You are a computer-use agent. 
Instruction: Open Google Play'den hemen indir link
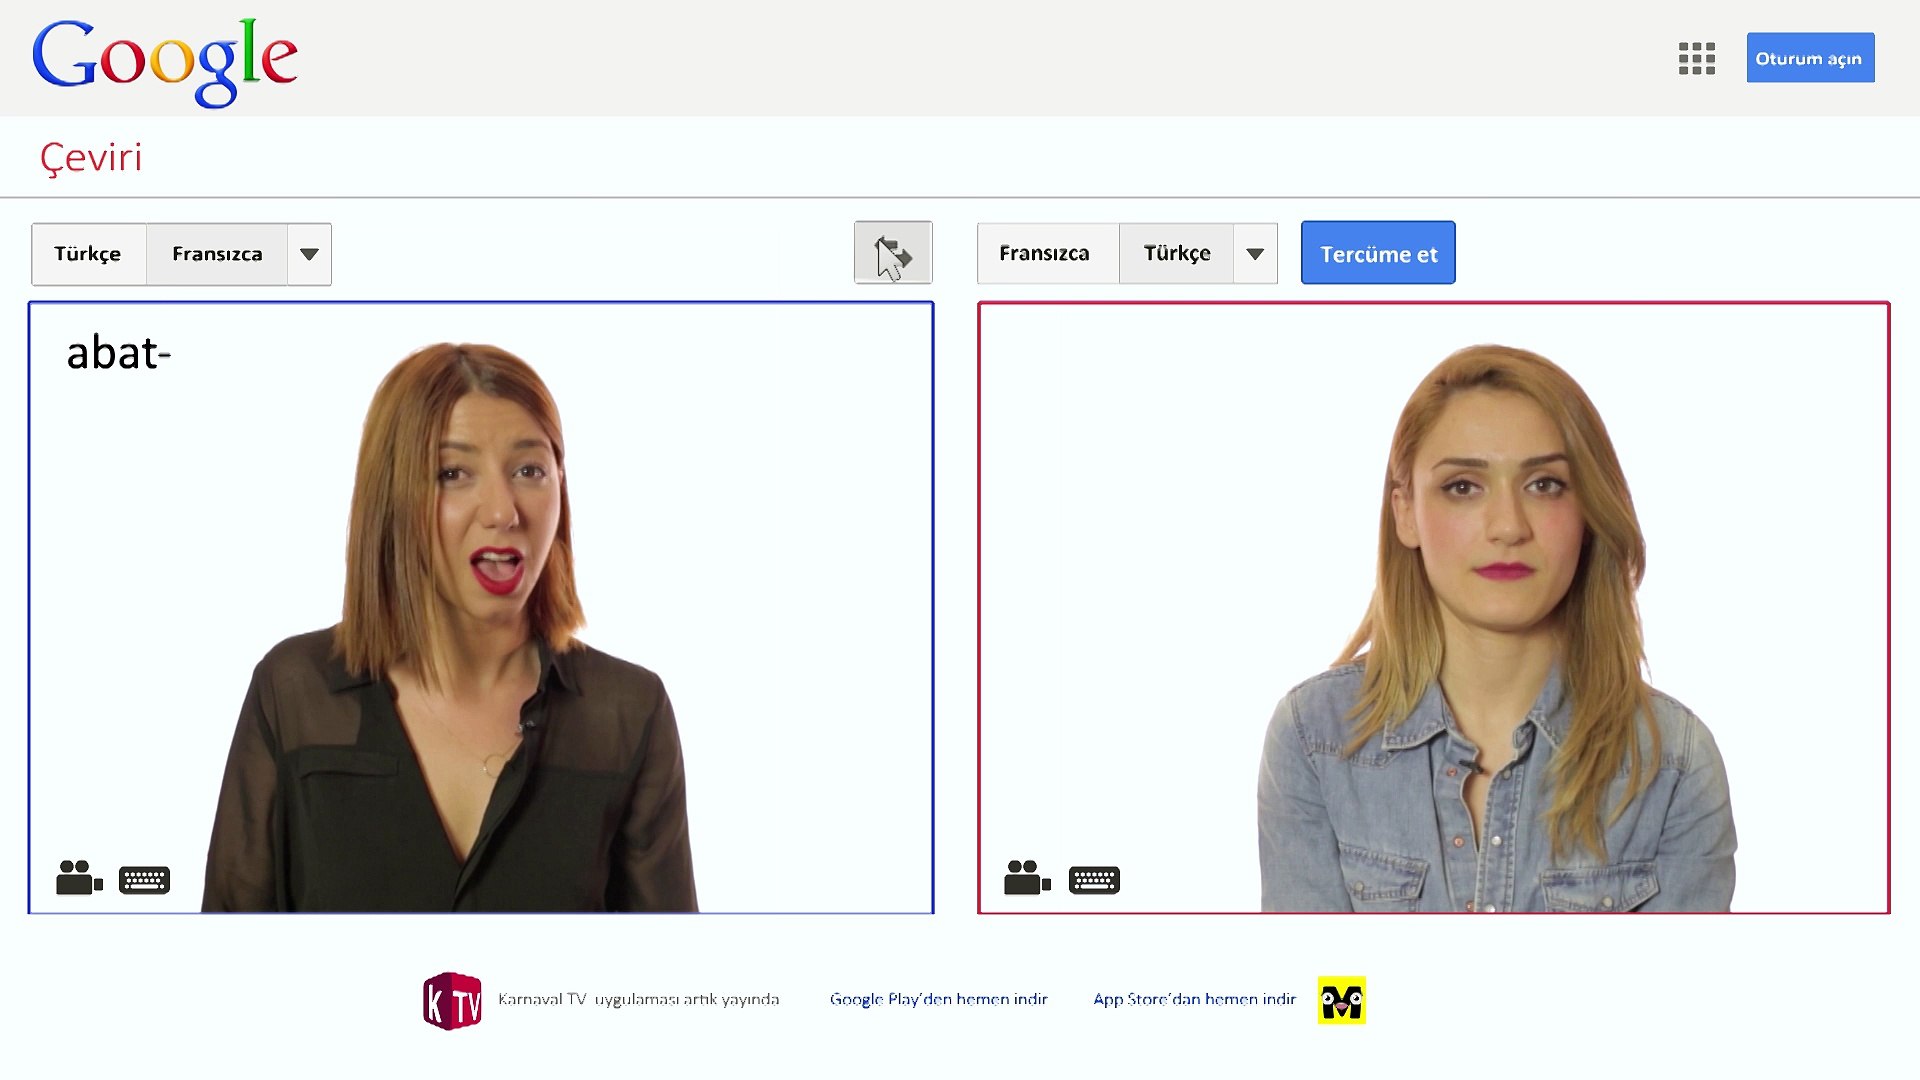click(x=938, y=999)
